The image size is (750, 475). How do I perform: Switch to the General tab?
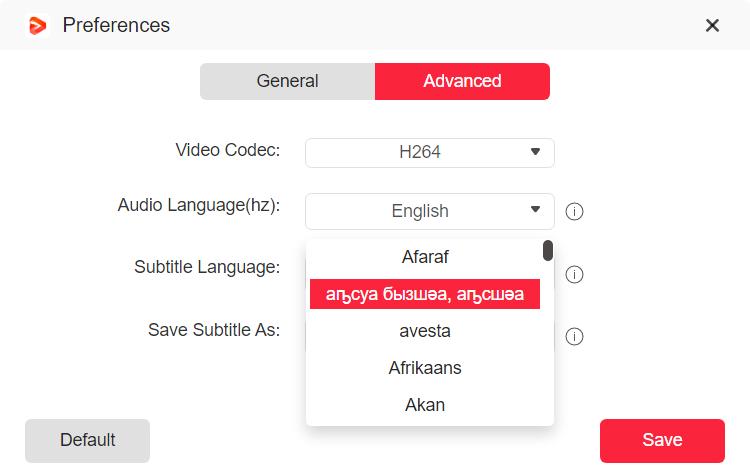pos(287,81)
